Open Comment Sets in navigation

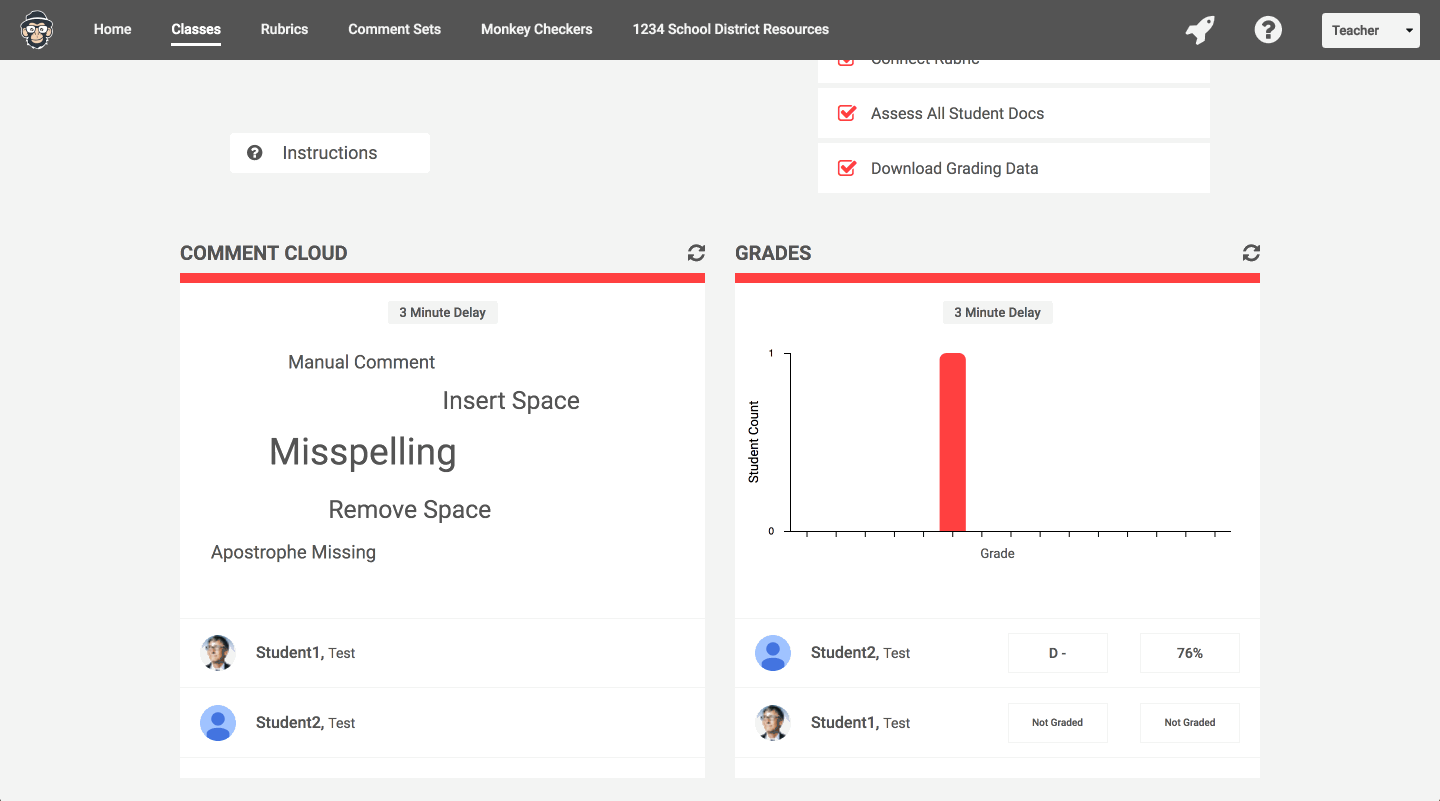pyautogui.click(x=394, y=29)
